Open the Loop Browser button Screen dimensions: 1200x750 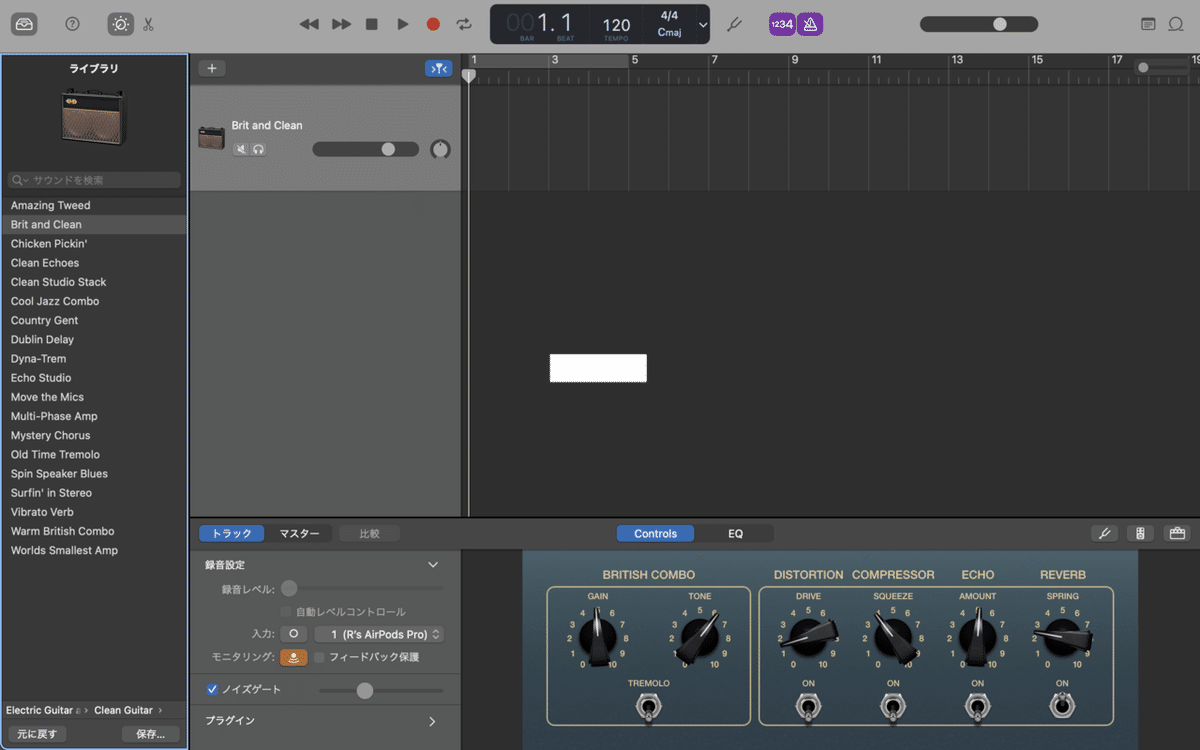tap(1176, 24)
